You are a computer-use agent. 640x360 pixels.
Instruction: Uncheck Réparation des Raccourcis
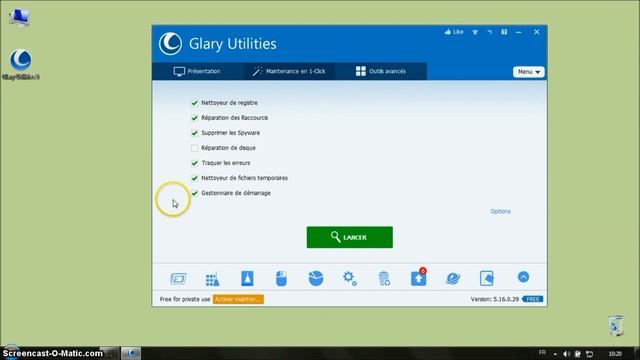point(195,118)
